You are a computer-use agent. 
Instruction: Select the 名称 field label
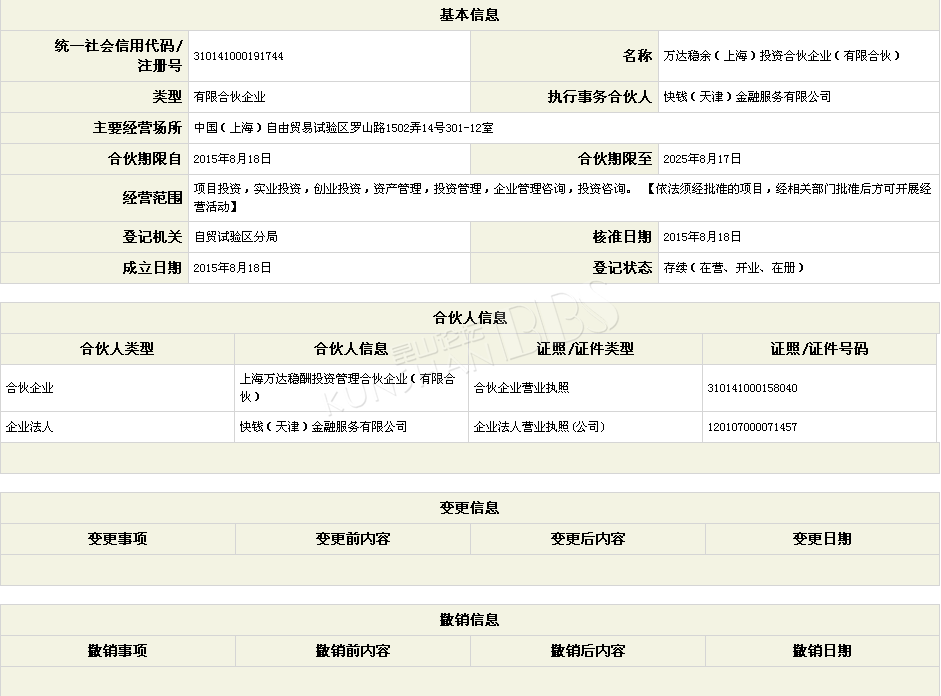637,56
